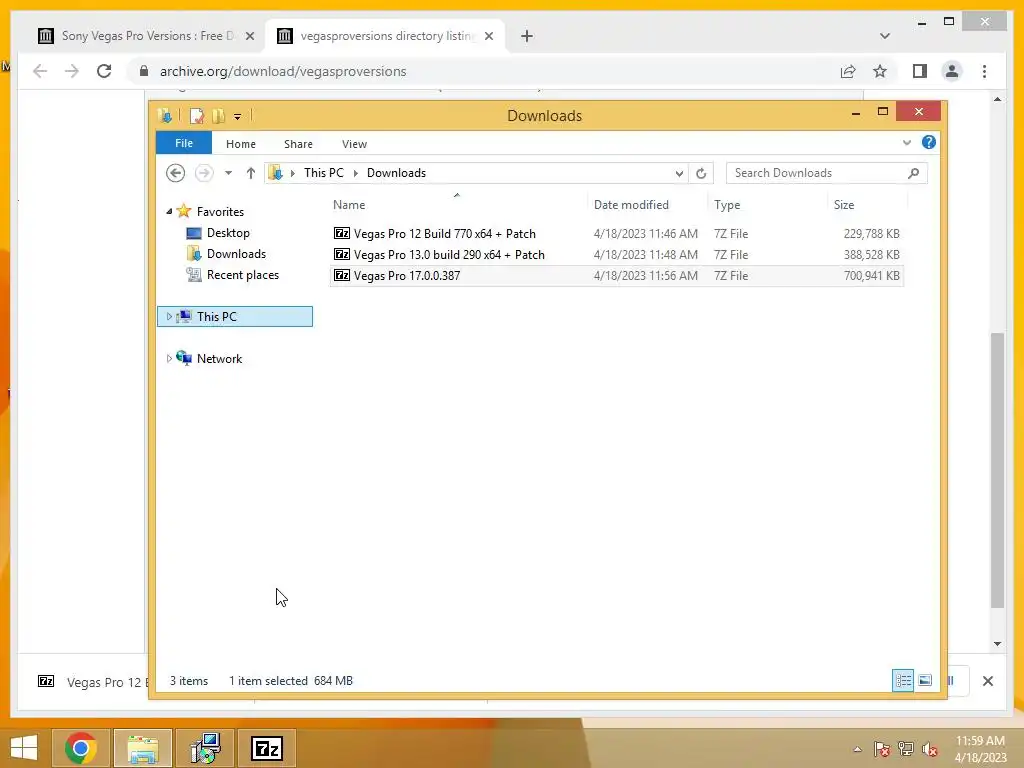
Task: Sort by Date modified column
Action: click(631, 204)
